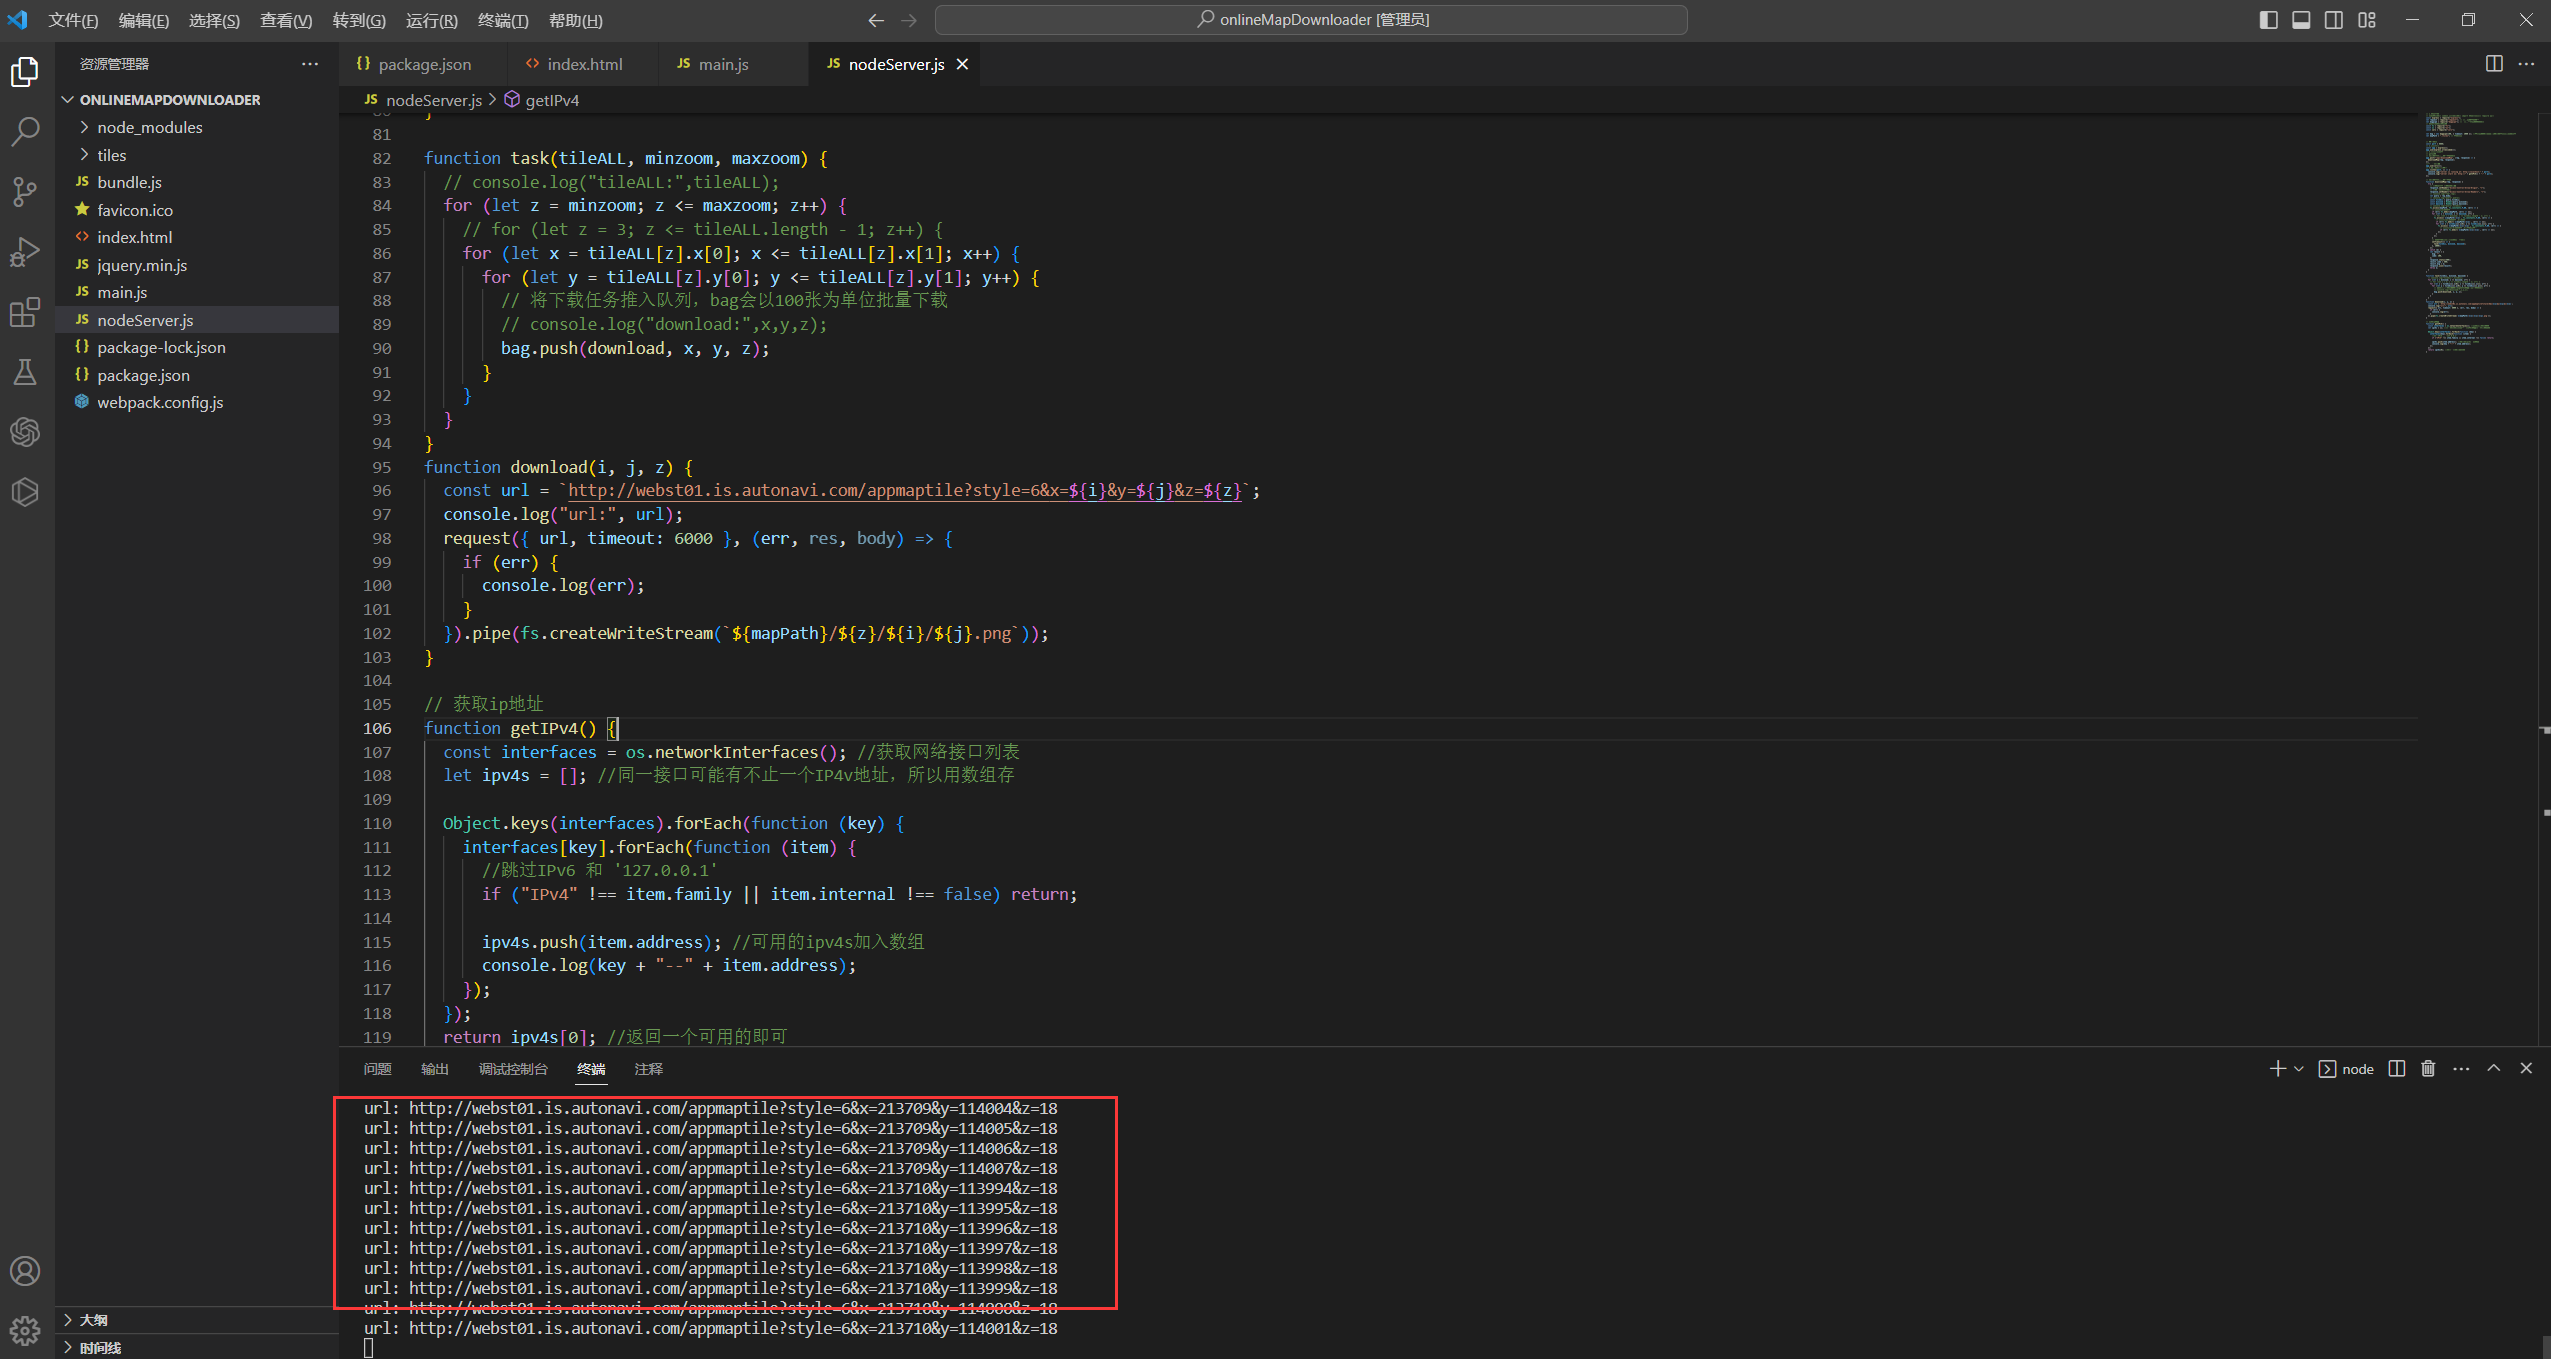
Task: Maximize the panel size with chevron
Action: [2494, 1069]
